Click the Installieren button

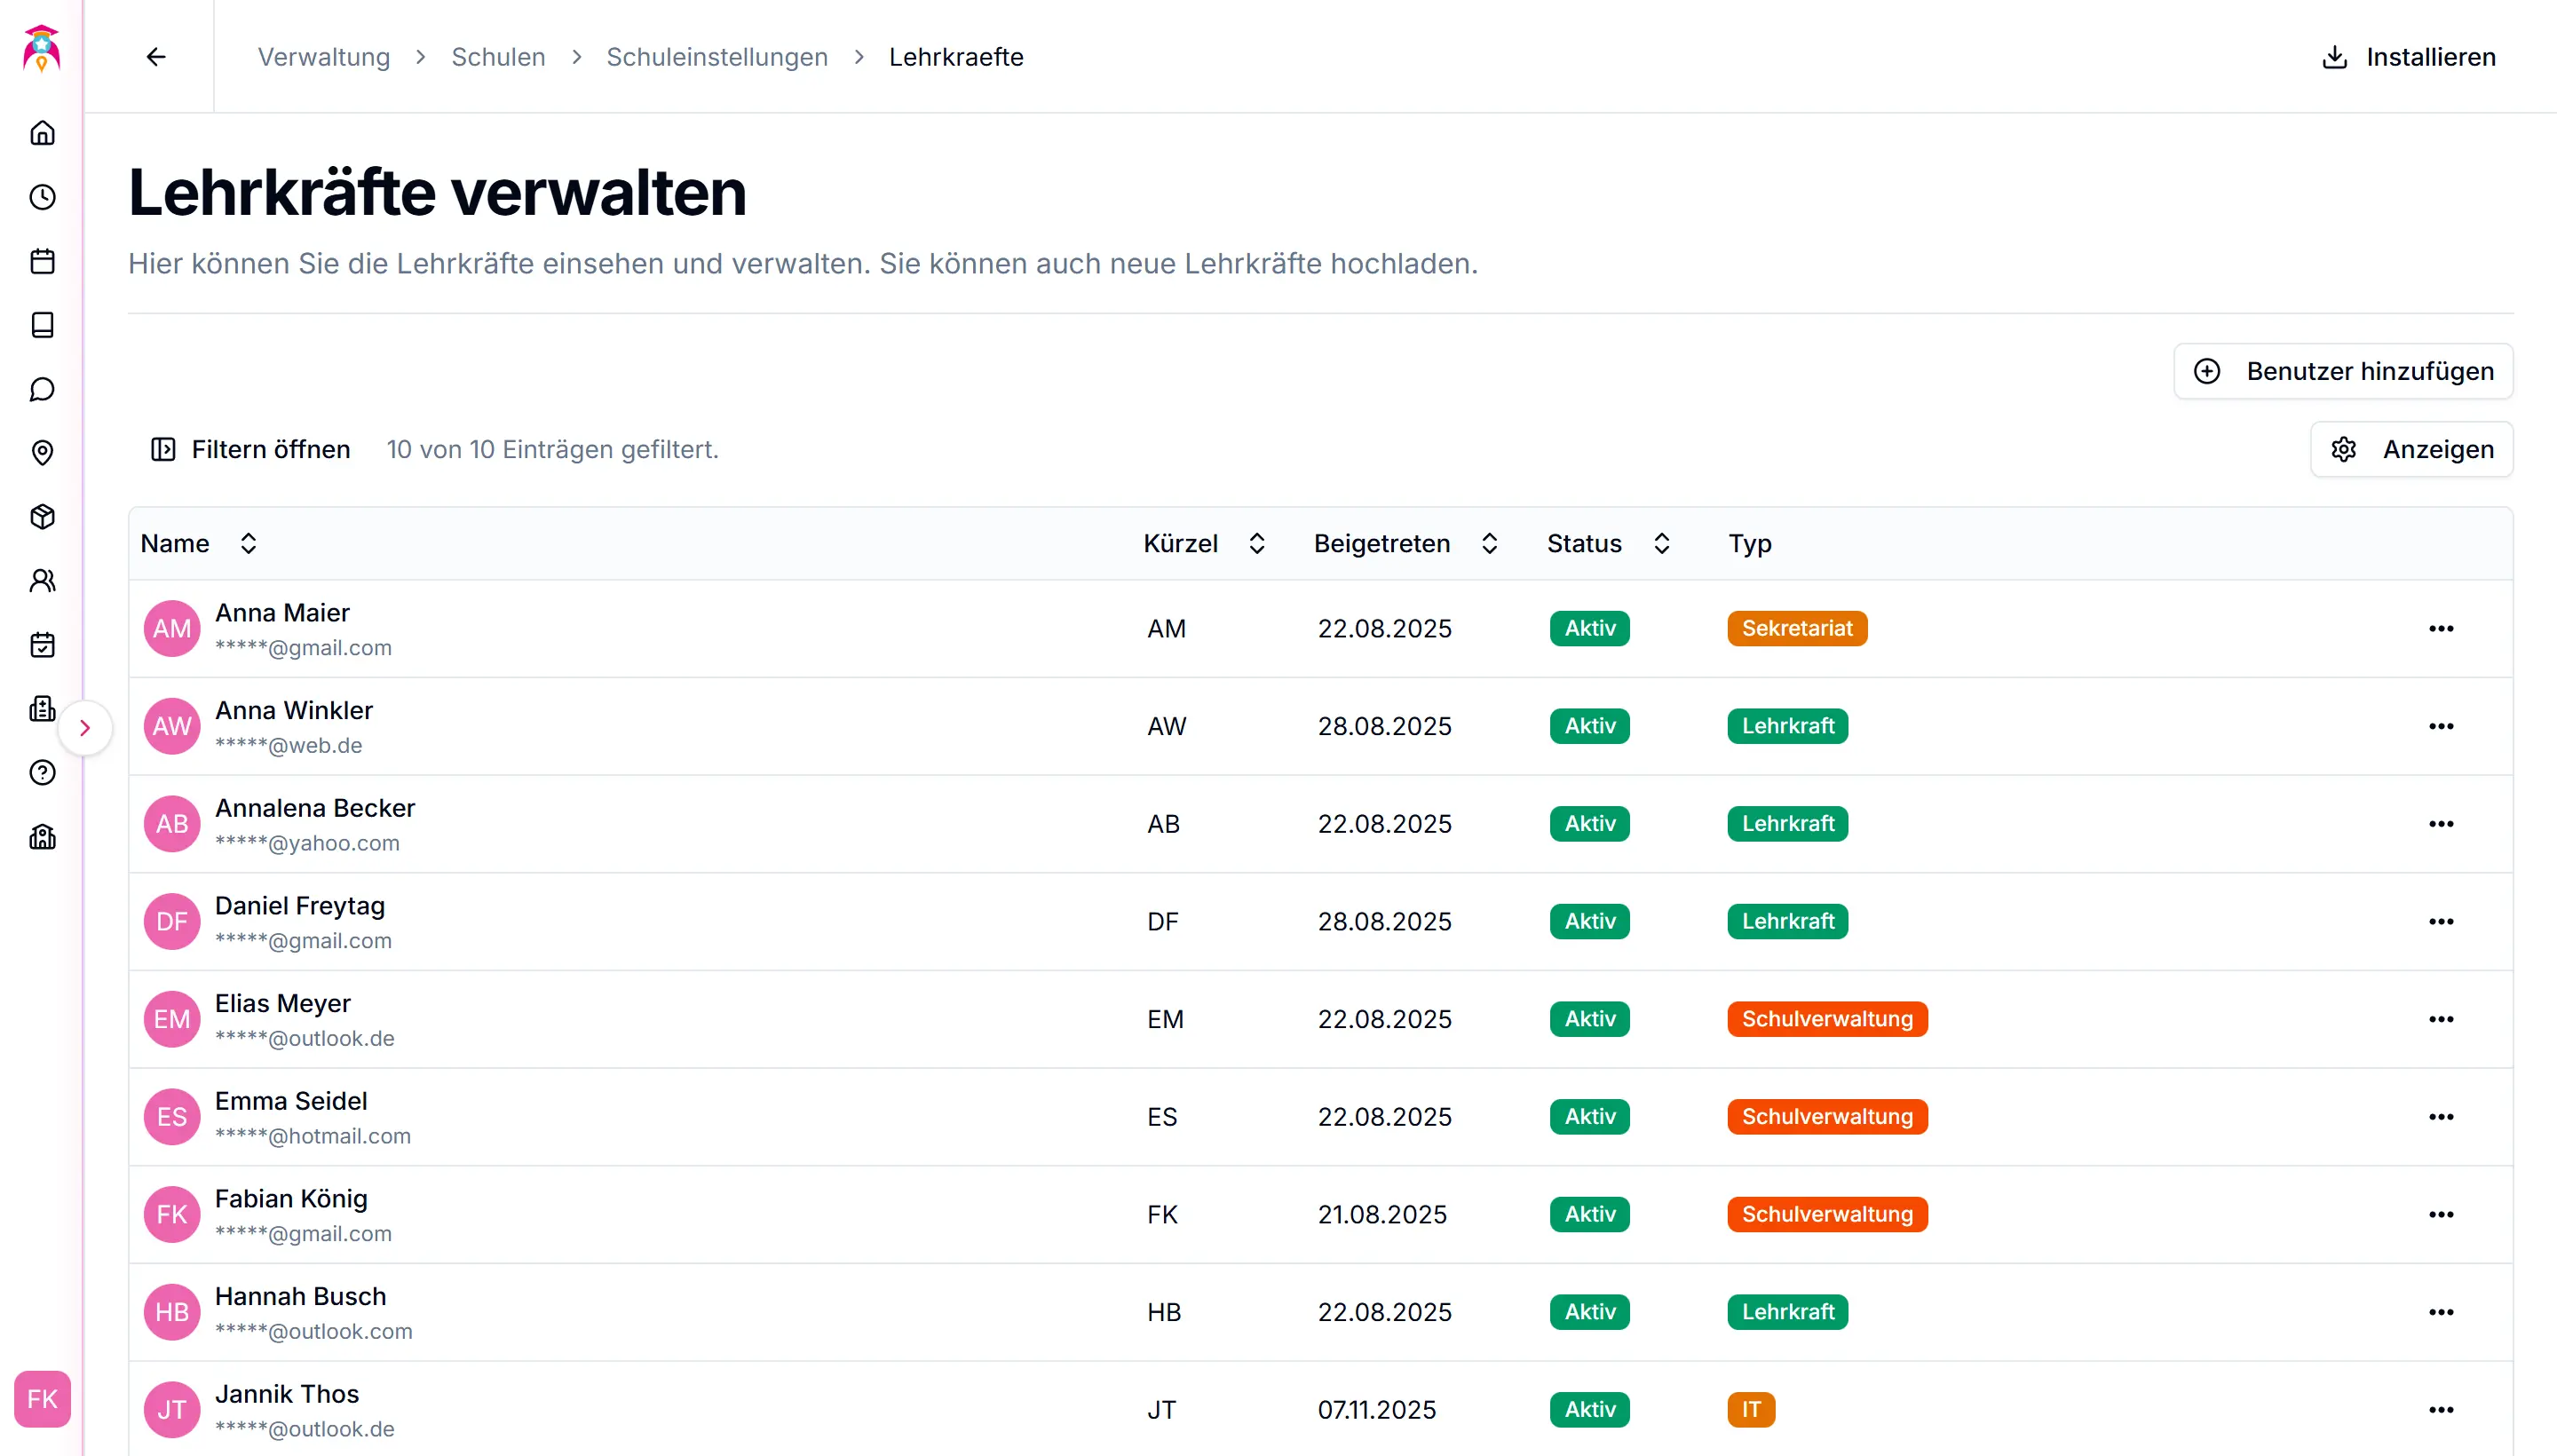click(x=2408, y=57)
